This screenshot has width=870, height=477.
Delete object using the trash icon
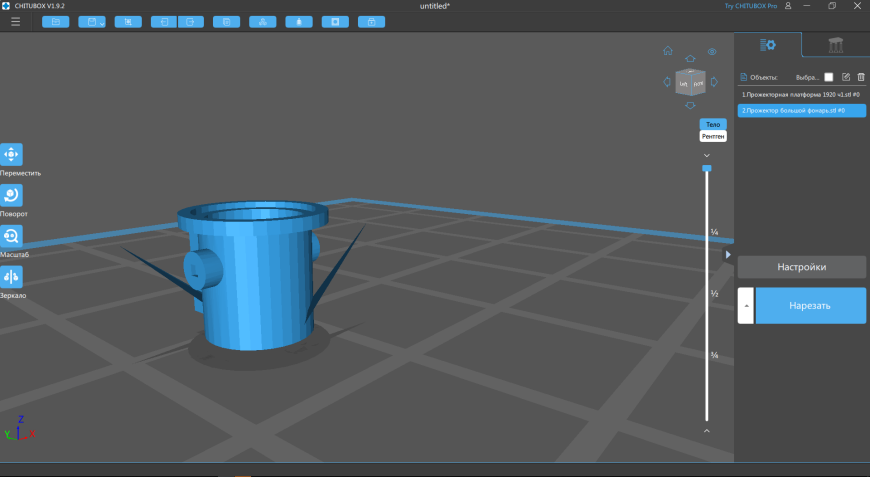pos(861,77)
